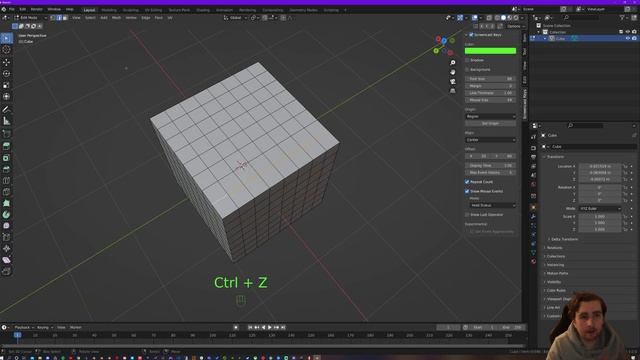Switch to the Modeling workspace tab

tap(109, 10)
